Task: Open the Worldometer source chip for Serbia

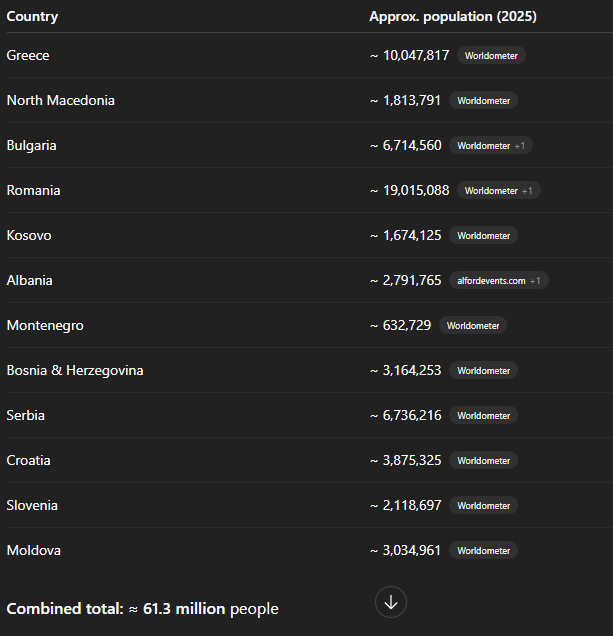Action: (x=483, y=416)
